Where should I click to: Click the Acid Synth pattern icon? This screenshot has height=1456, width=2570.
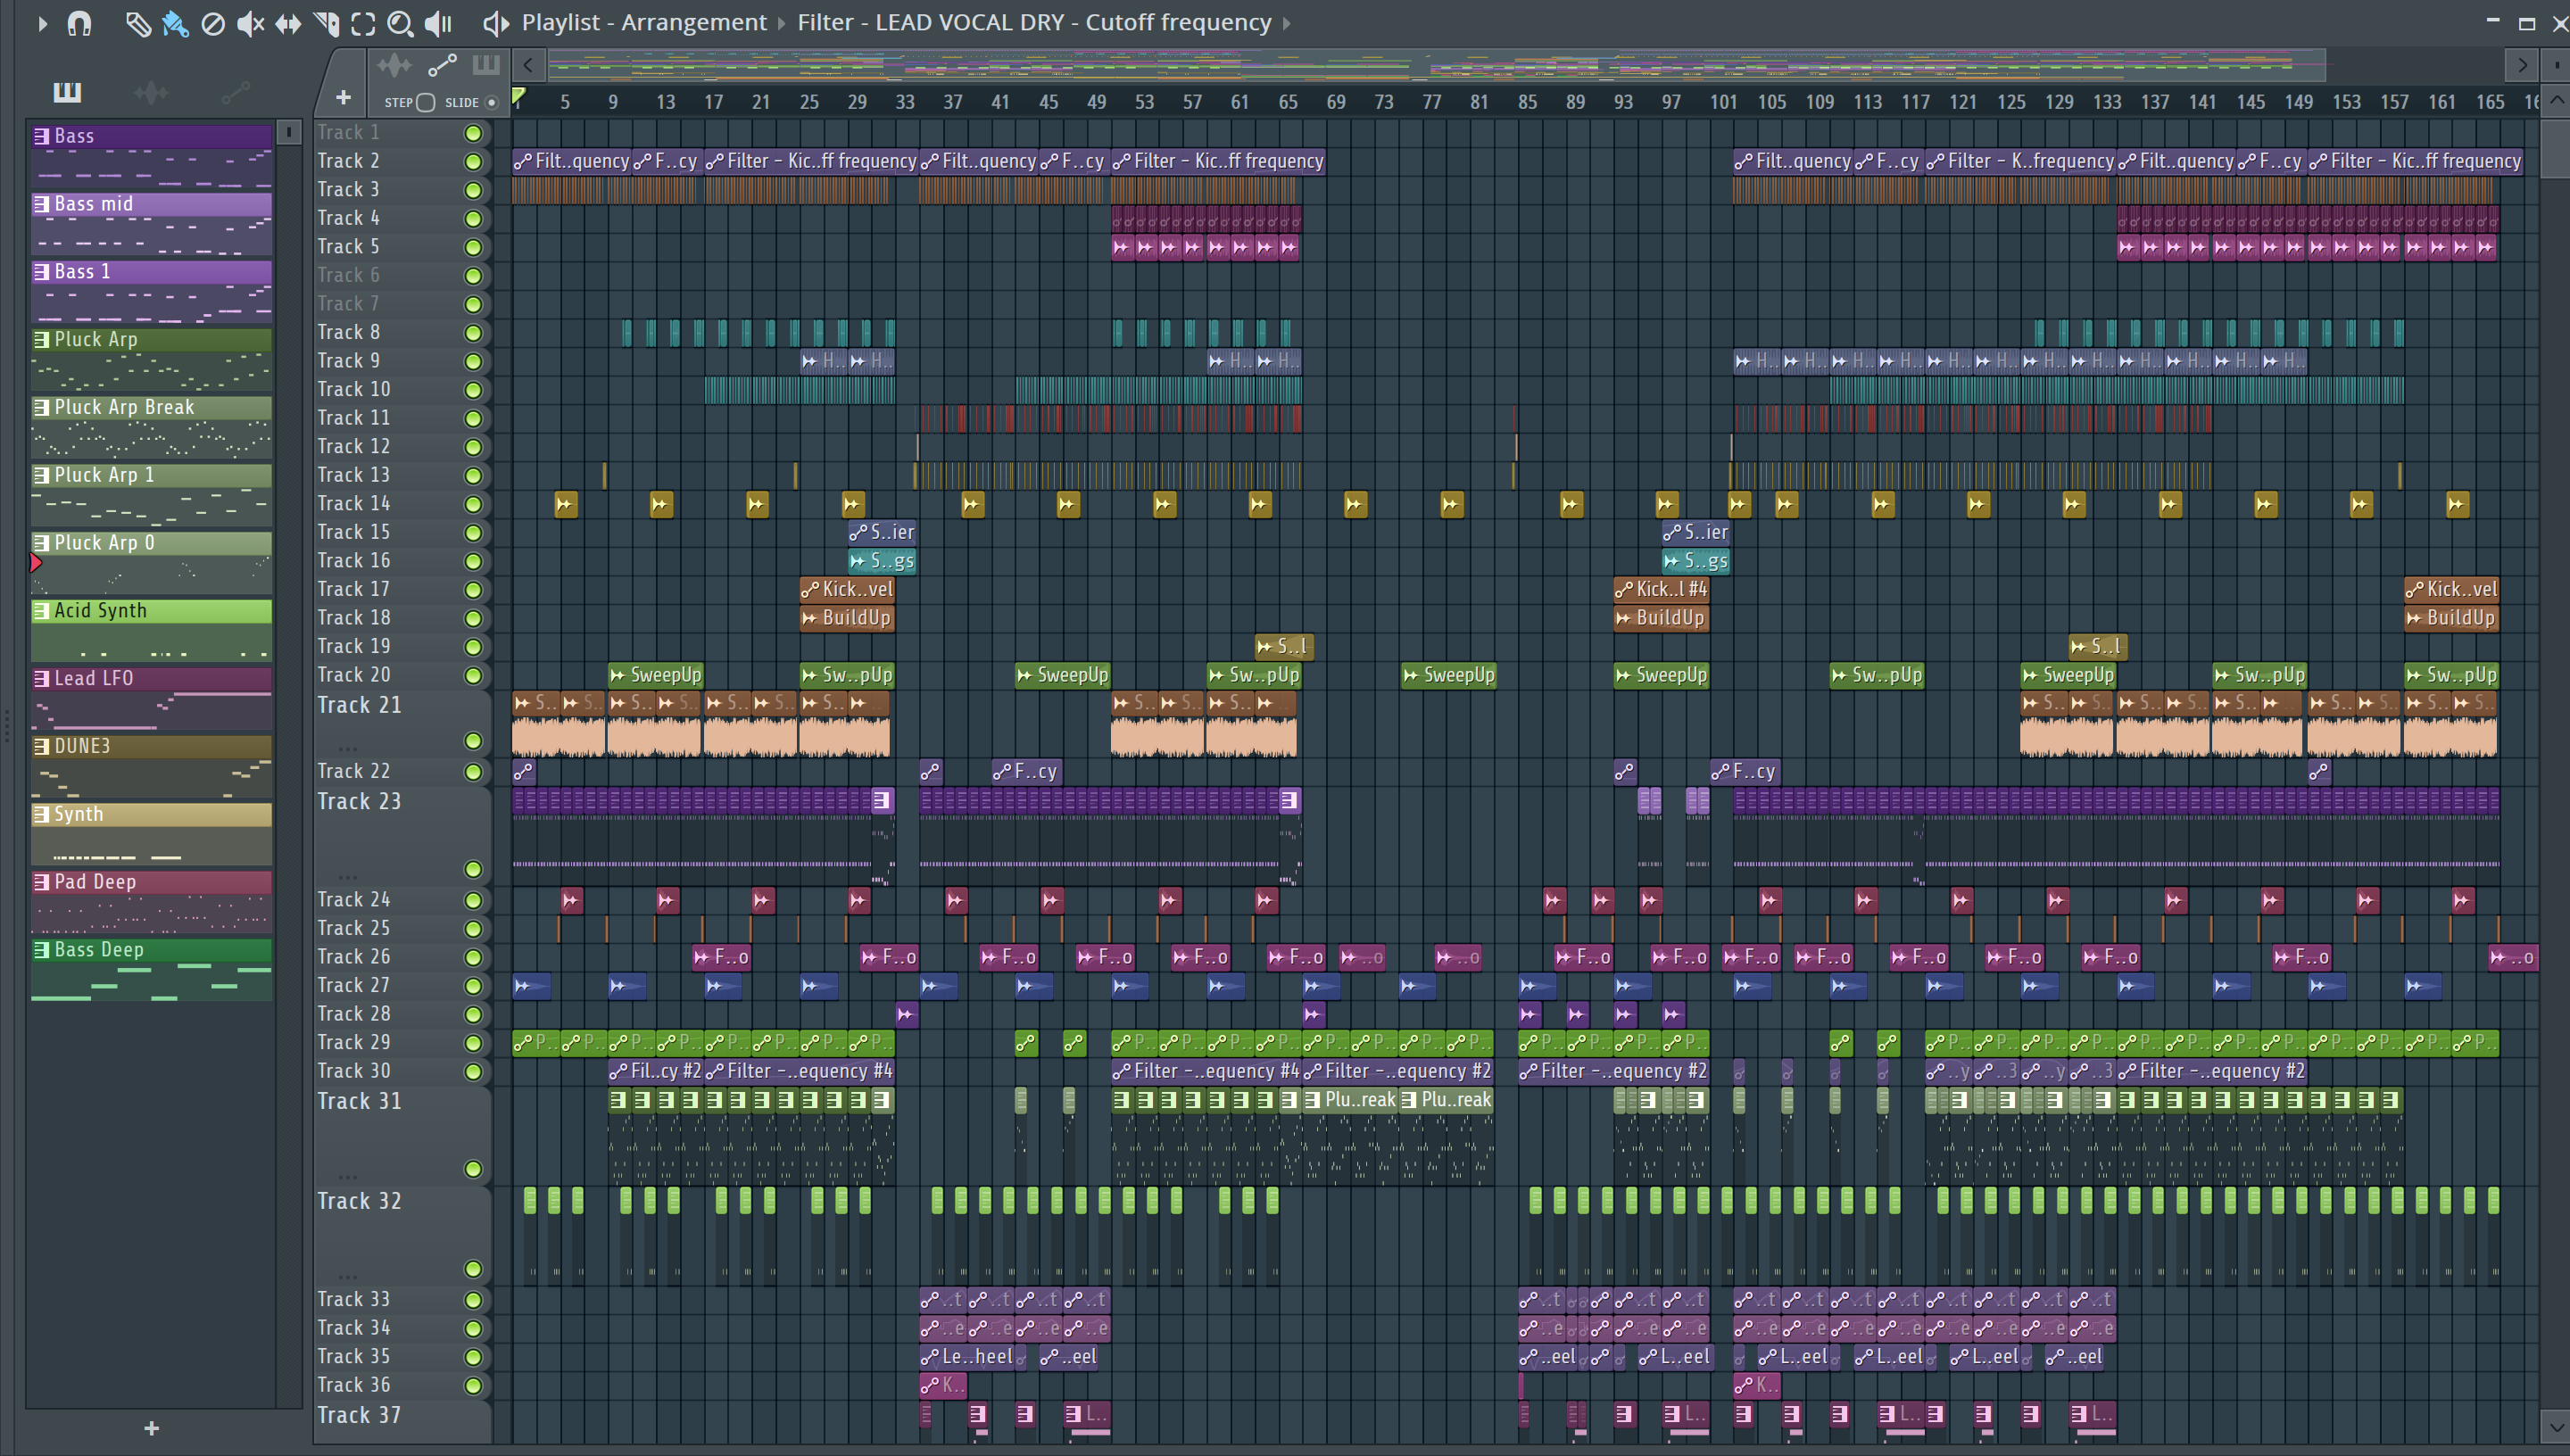tap(42, 610)
